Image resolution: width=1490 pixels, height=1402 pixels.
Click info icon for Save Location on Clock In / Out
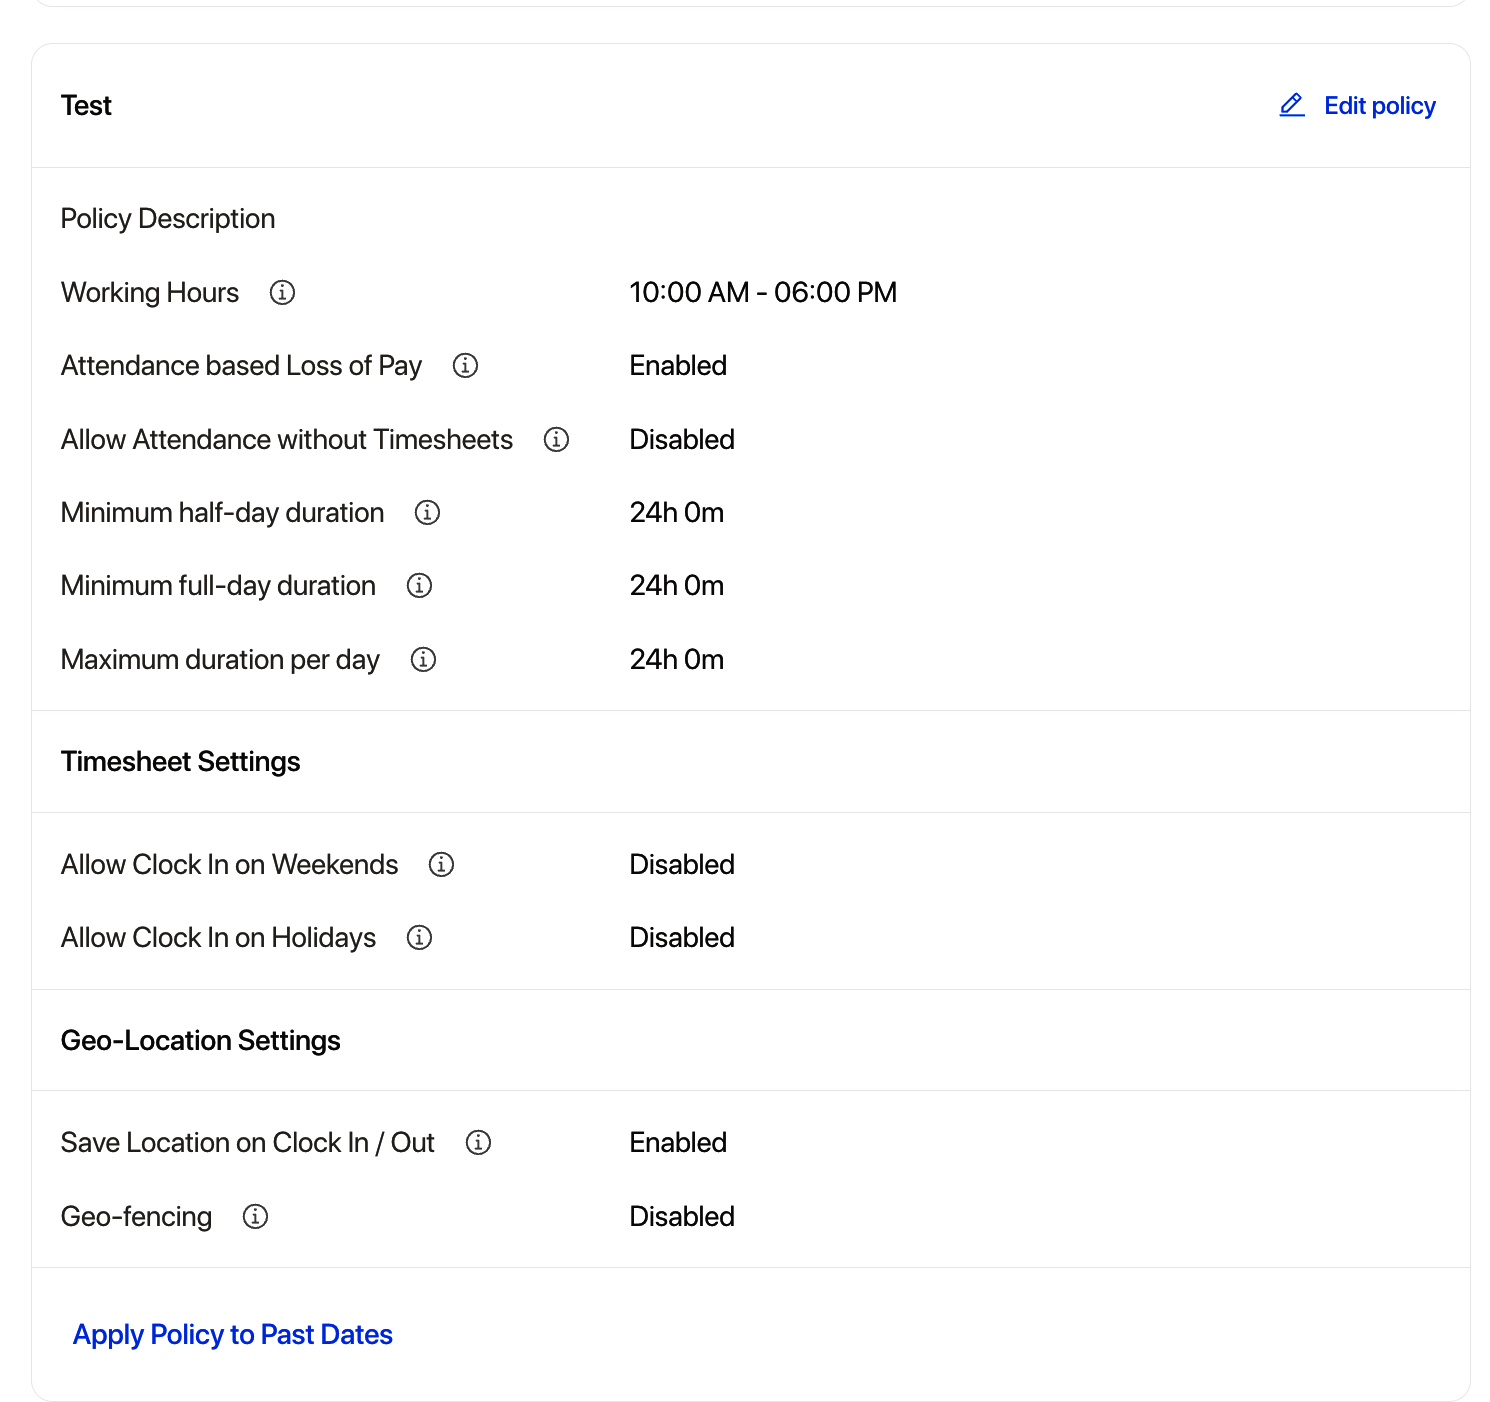[478, 1142]
